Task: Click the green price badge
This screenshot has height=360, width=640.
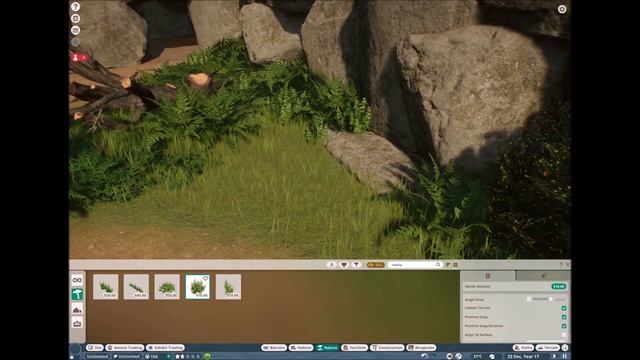Action: coord(559,287)
